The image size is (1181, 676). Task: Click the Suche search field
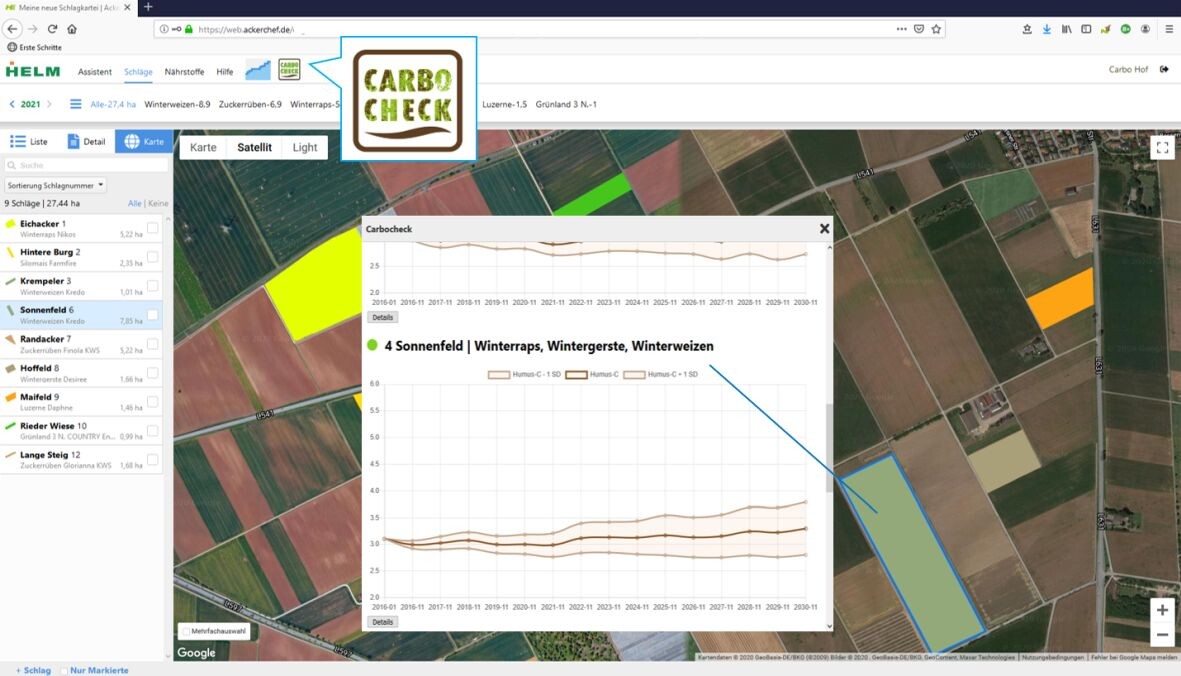tap(85, 165)
